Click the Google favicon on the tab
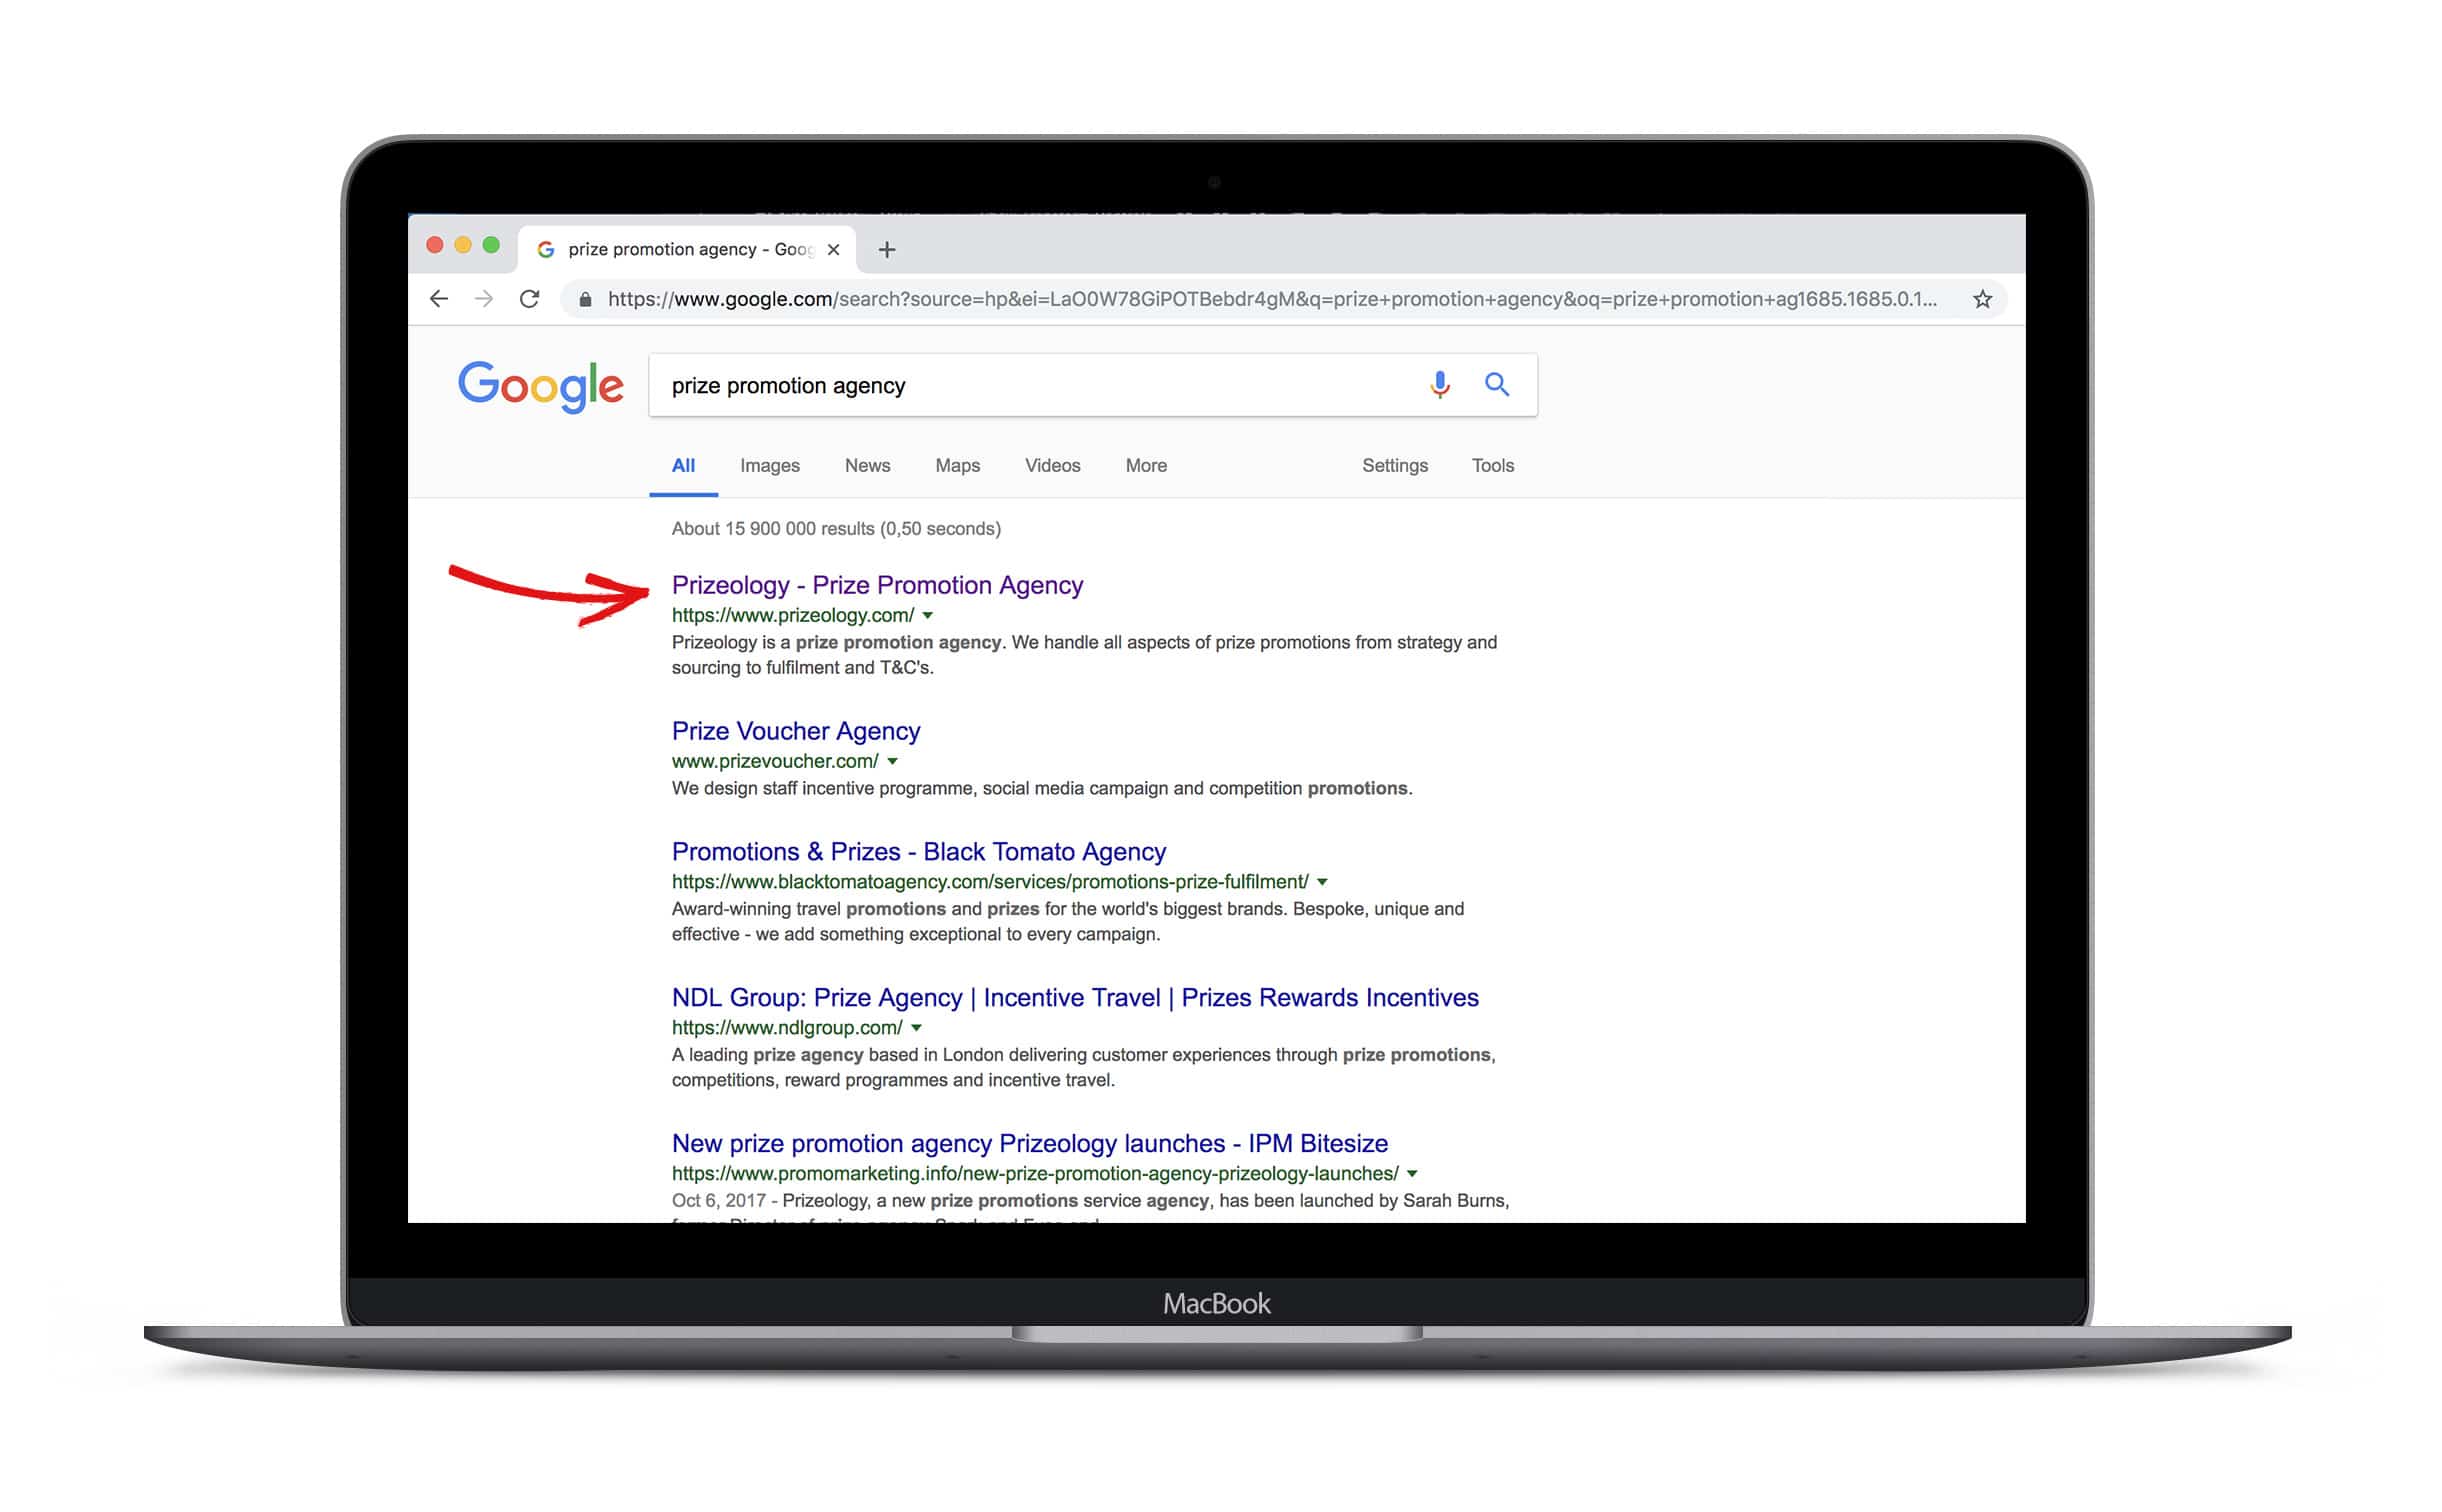2442x1512 pixels. point(546,249)
